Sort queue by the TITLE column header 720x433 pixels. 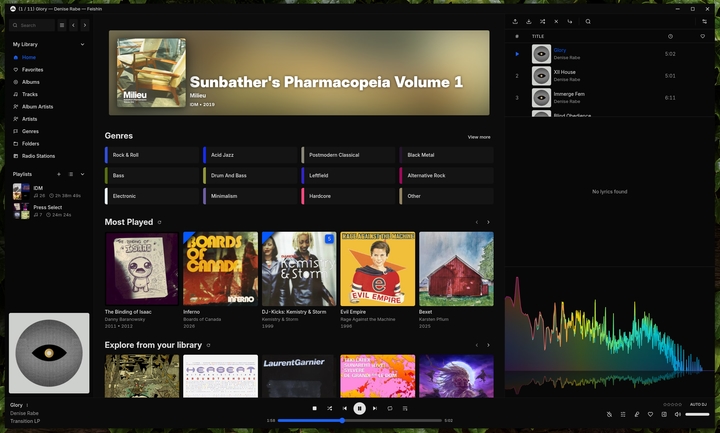coord(538,36)
